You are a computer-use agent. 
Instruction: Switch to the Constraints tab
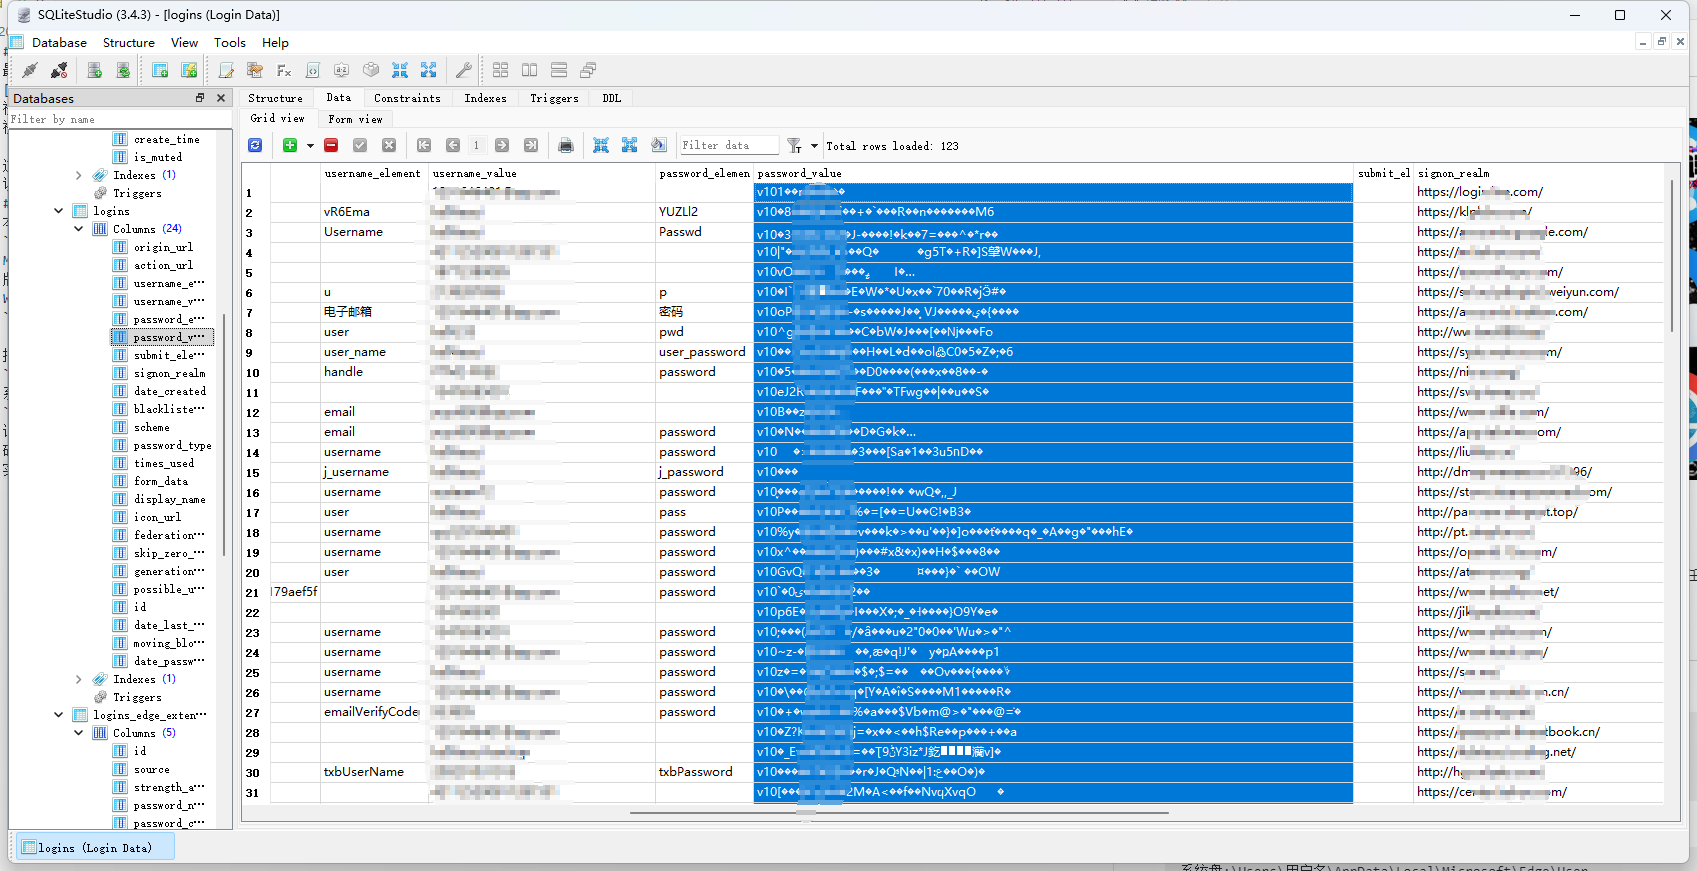pyautogui.click(x=407, y=98)
